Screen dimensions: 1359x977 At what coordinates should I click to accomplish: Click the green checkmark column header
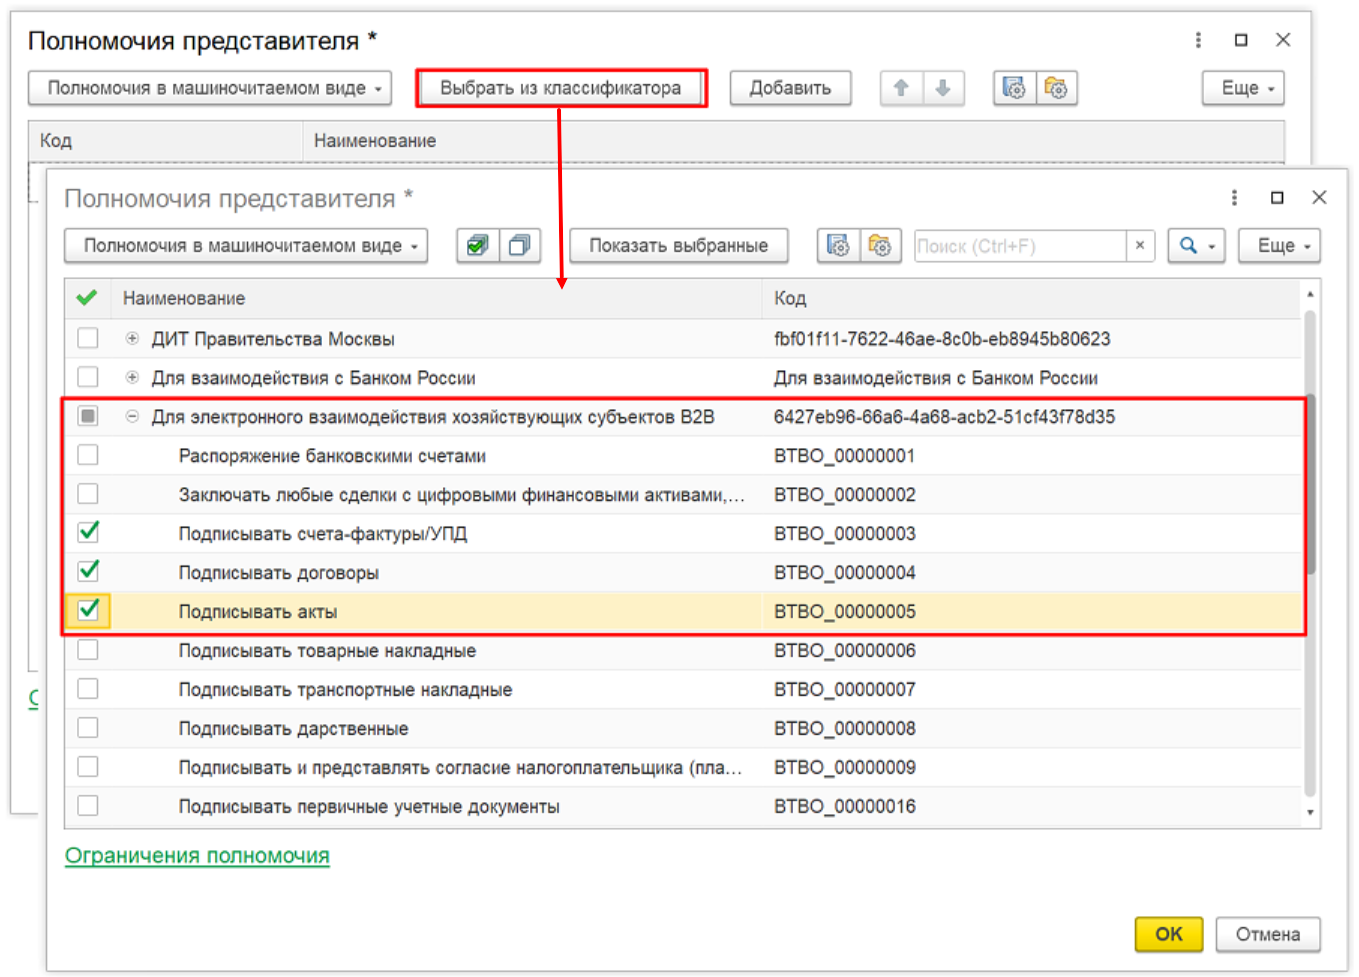(x=87, y=298)
